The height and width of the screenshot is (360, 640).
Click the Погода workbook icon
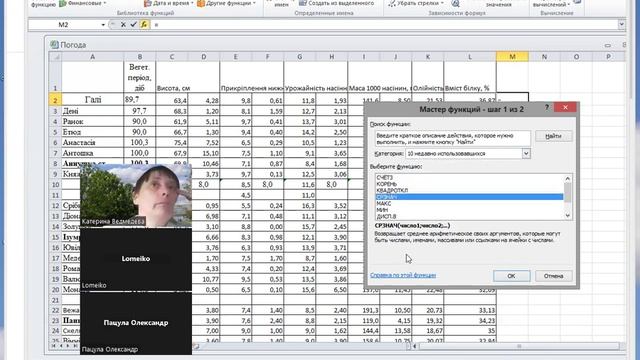(54, 44)
